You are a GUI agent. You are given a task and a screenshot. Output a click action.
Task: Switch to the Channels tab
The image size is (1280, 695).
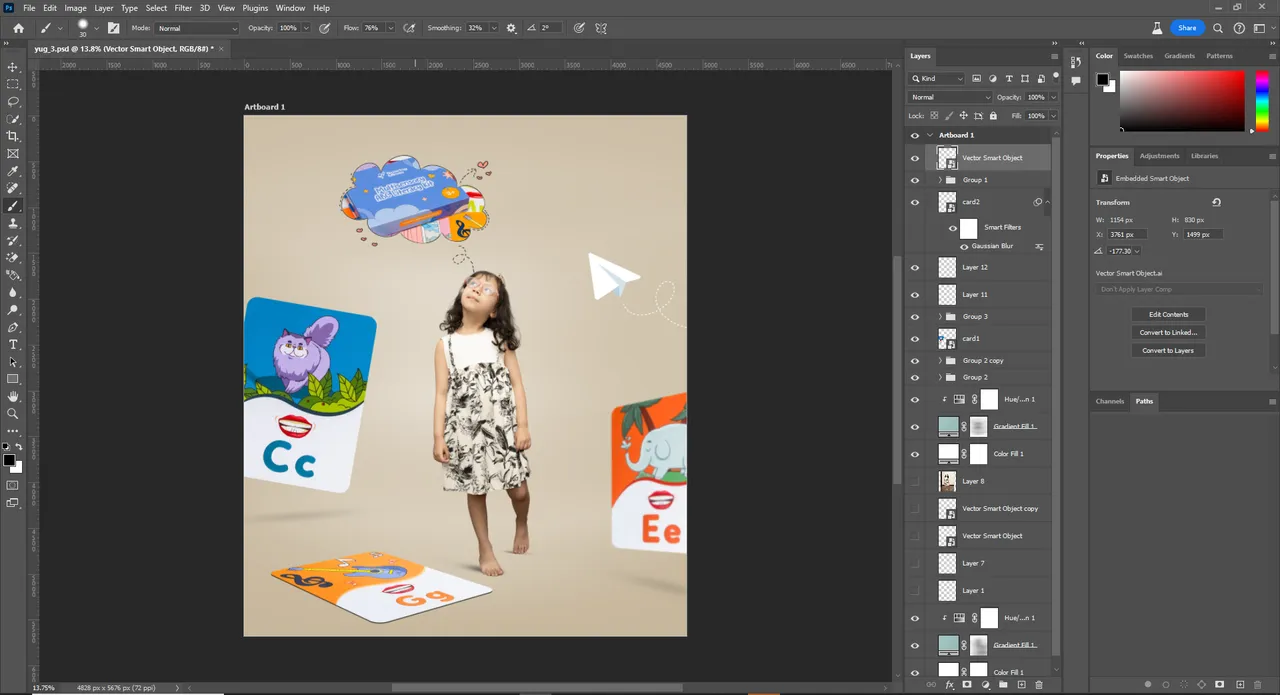[x=1110, y=401]
